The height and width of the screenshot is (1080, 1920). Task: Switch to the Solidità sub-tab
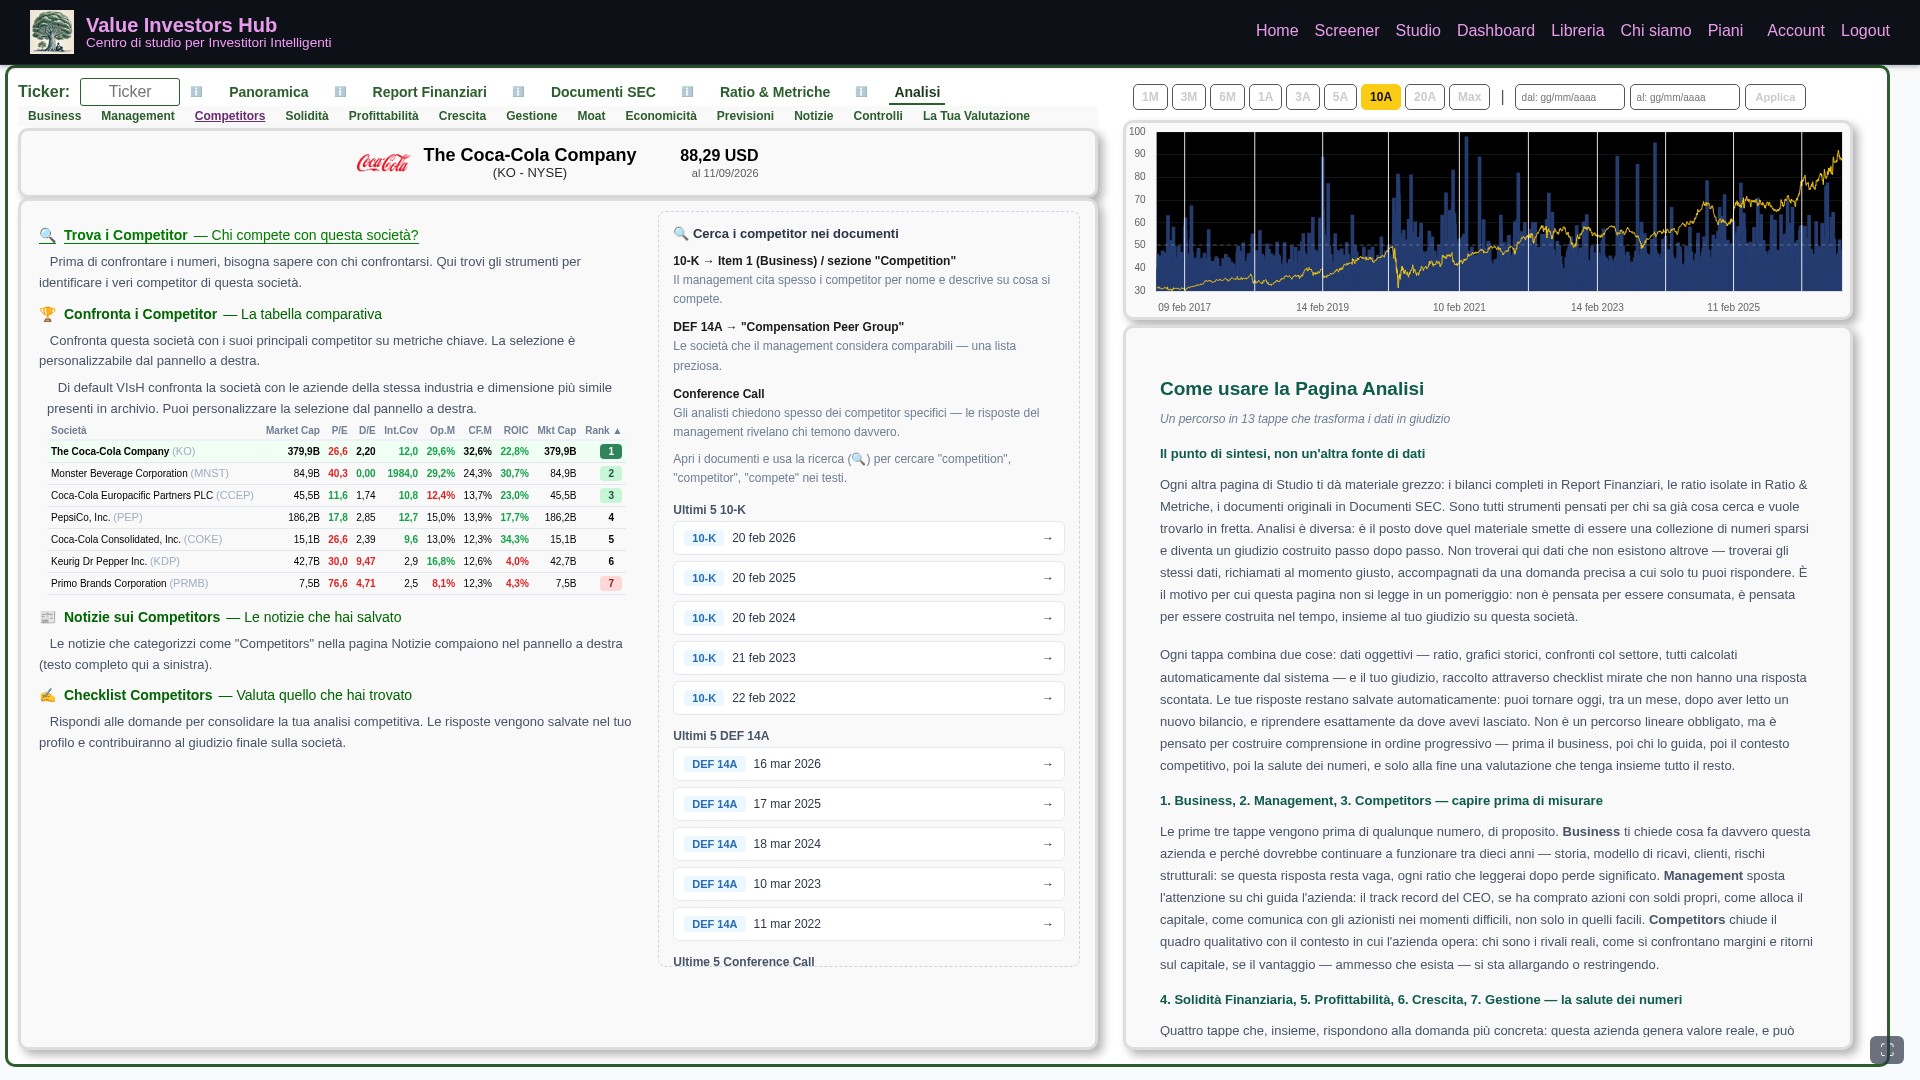(307, 116)
